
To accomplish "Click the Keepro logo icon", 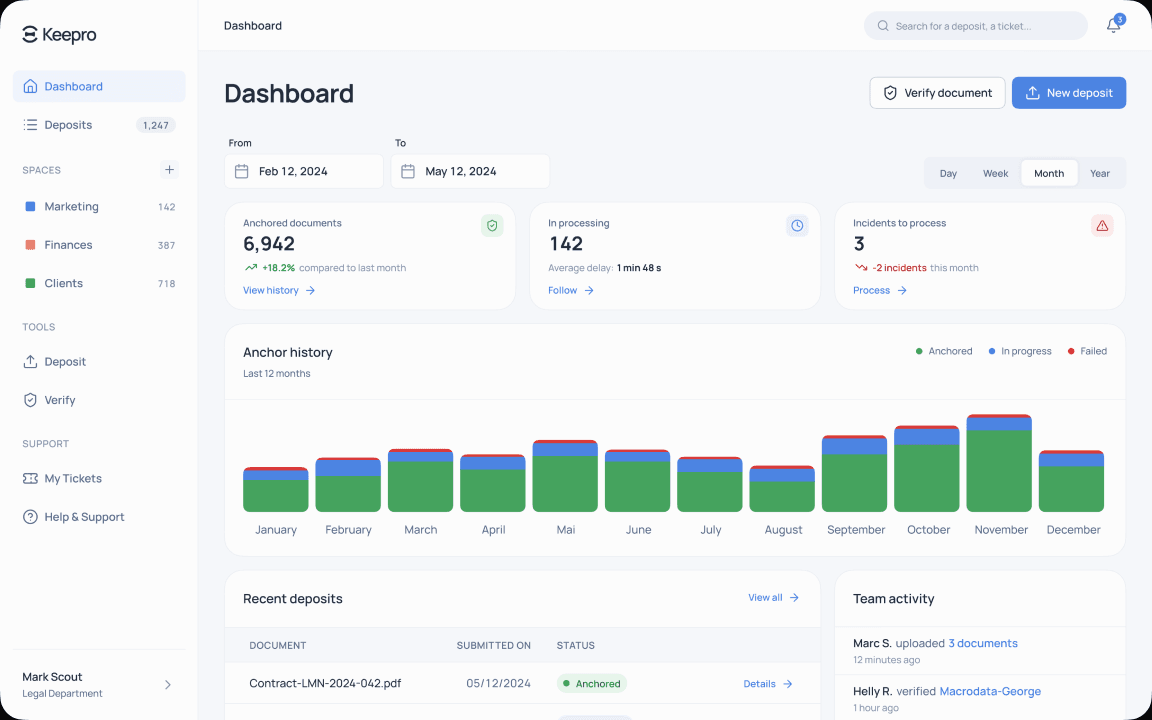I will pos(29,35).
